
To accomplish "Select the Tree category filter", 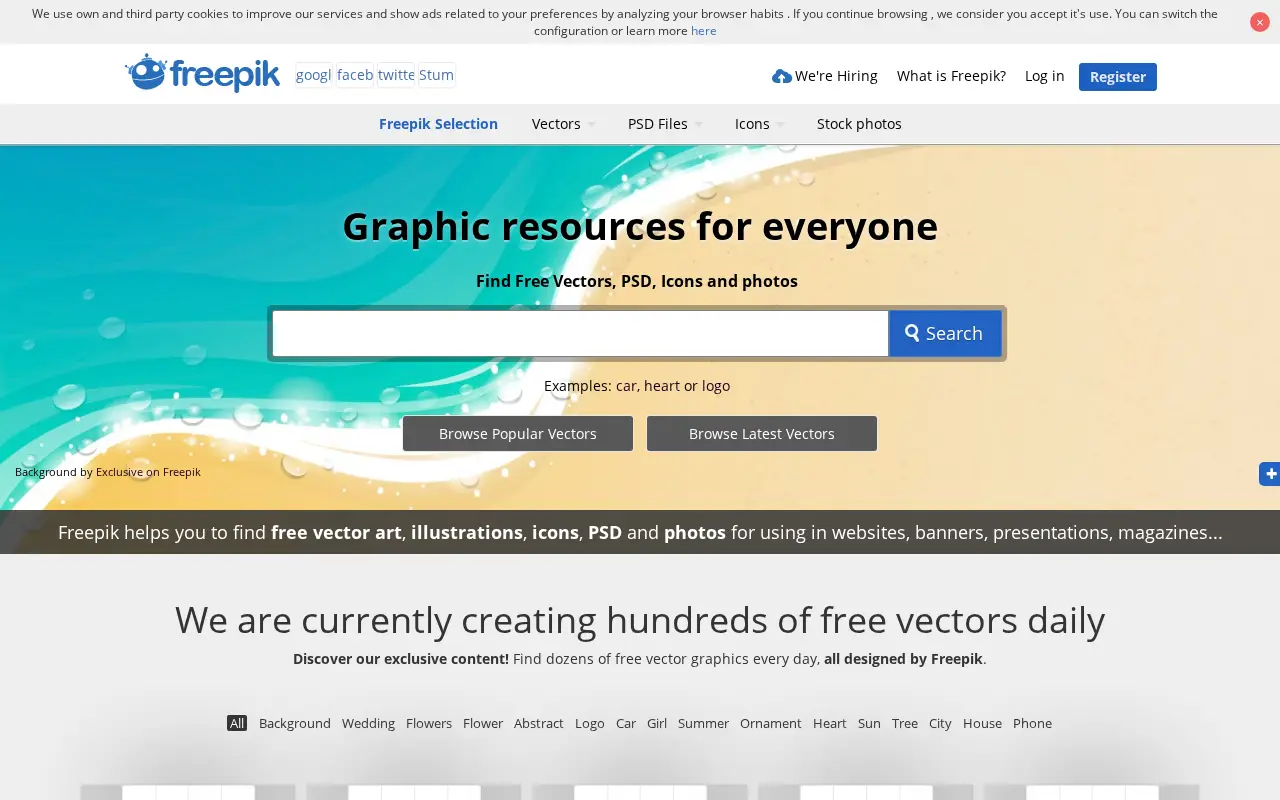I will pyautogui.click(x=905, y=723).
